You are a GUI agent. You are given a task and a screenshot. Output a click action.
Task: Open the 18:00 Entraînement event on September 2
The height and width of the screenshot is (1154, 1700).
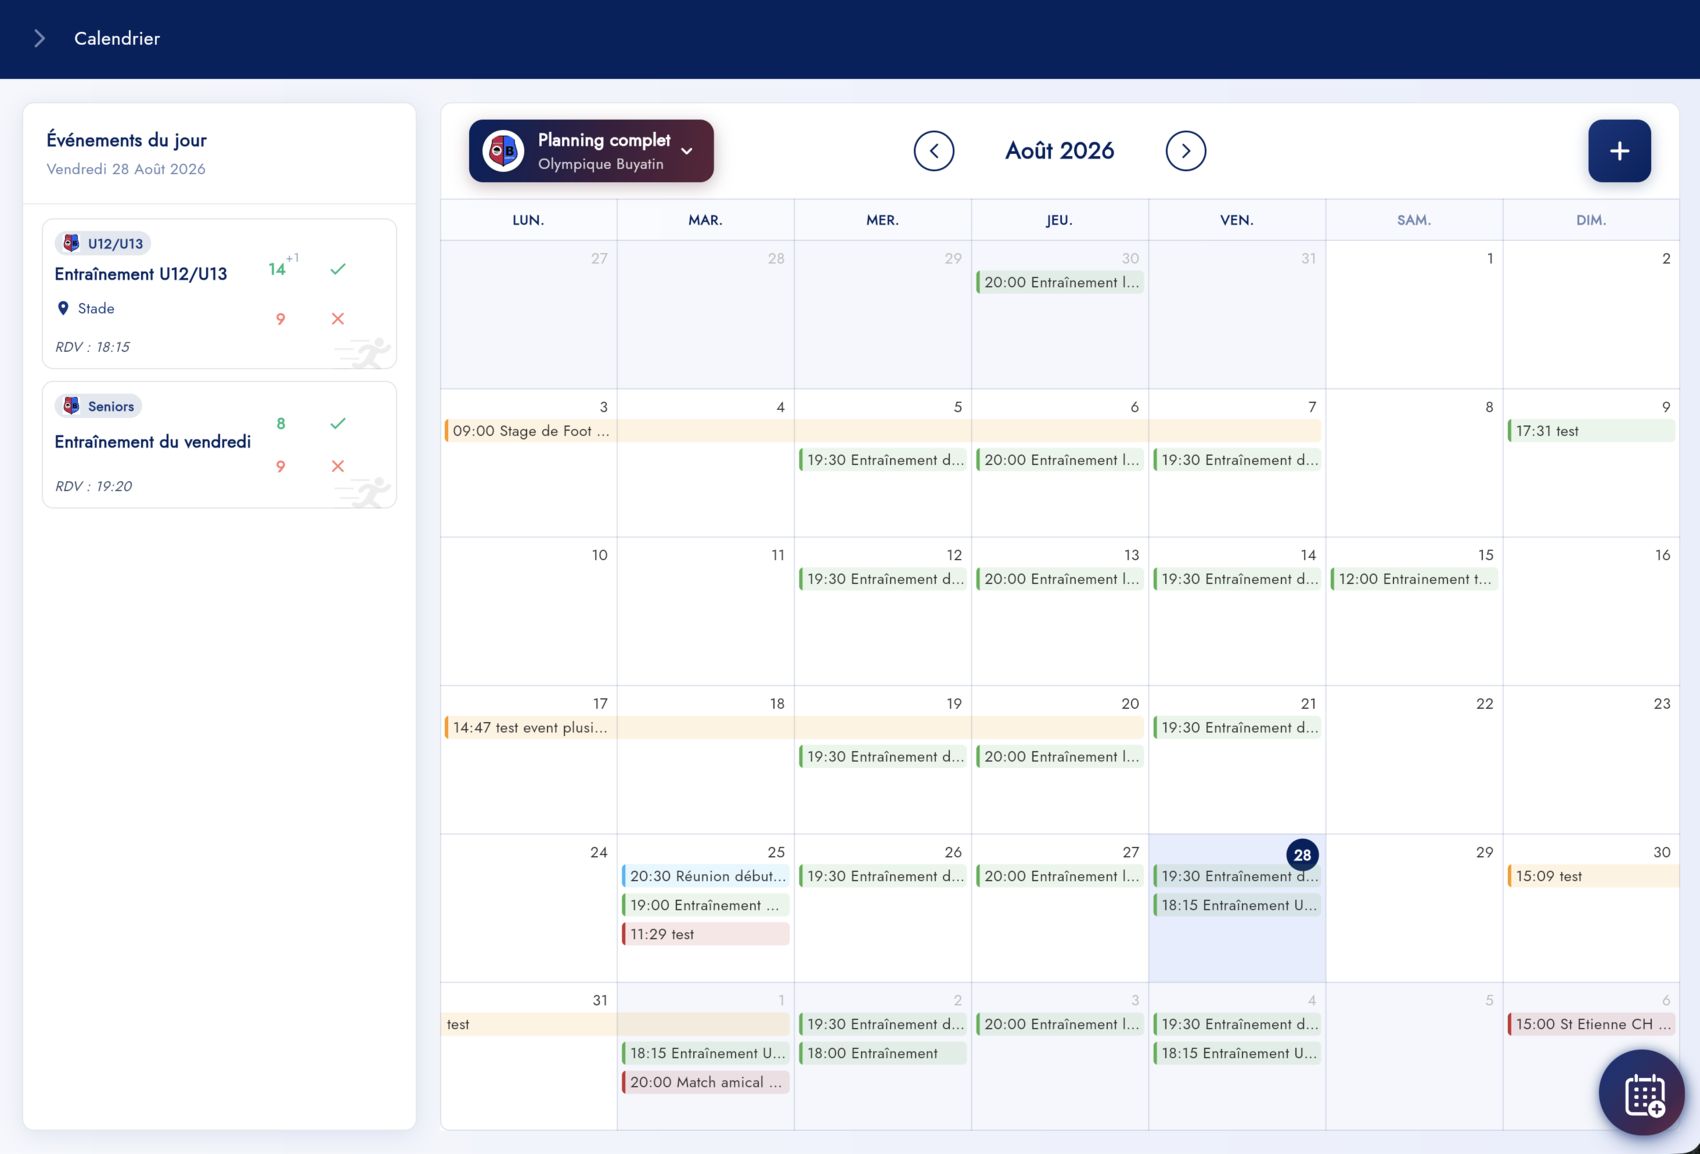click(883, 1053)
